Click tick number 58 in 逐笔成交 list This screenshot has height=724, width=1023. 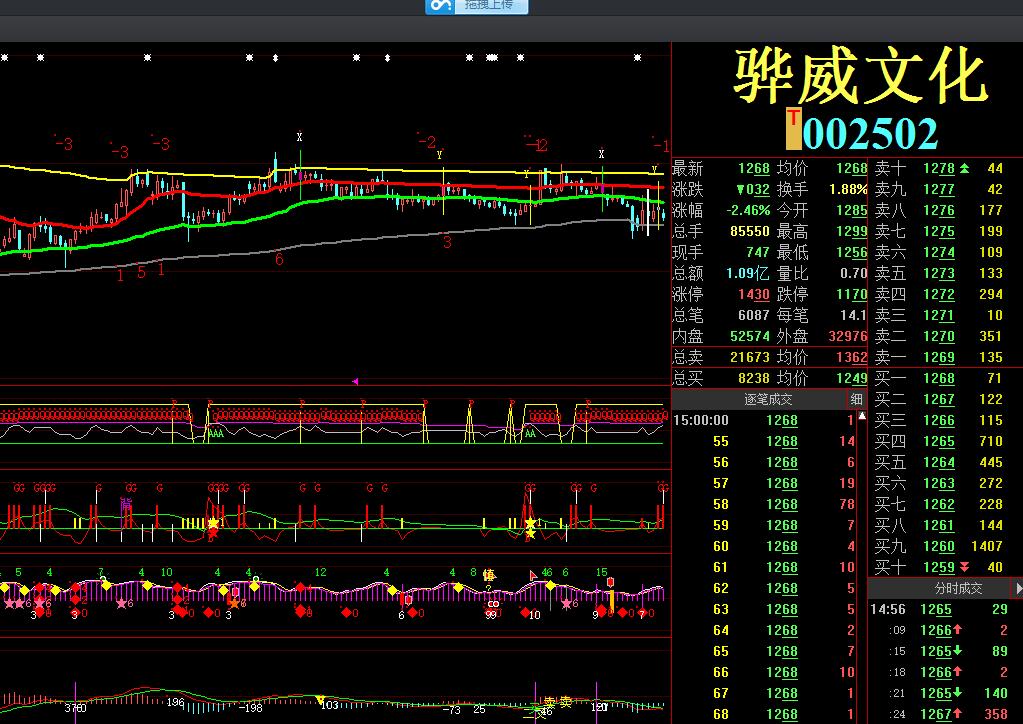click(x=720, y=504)
